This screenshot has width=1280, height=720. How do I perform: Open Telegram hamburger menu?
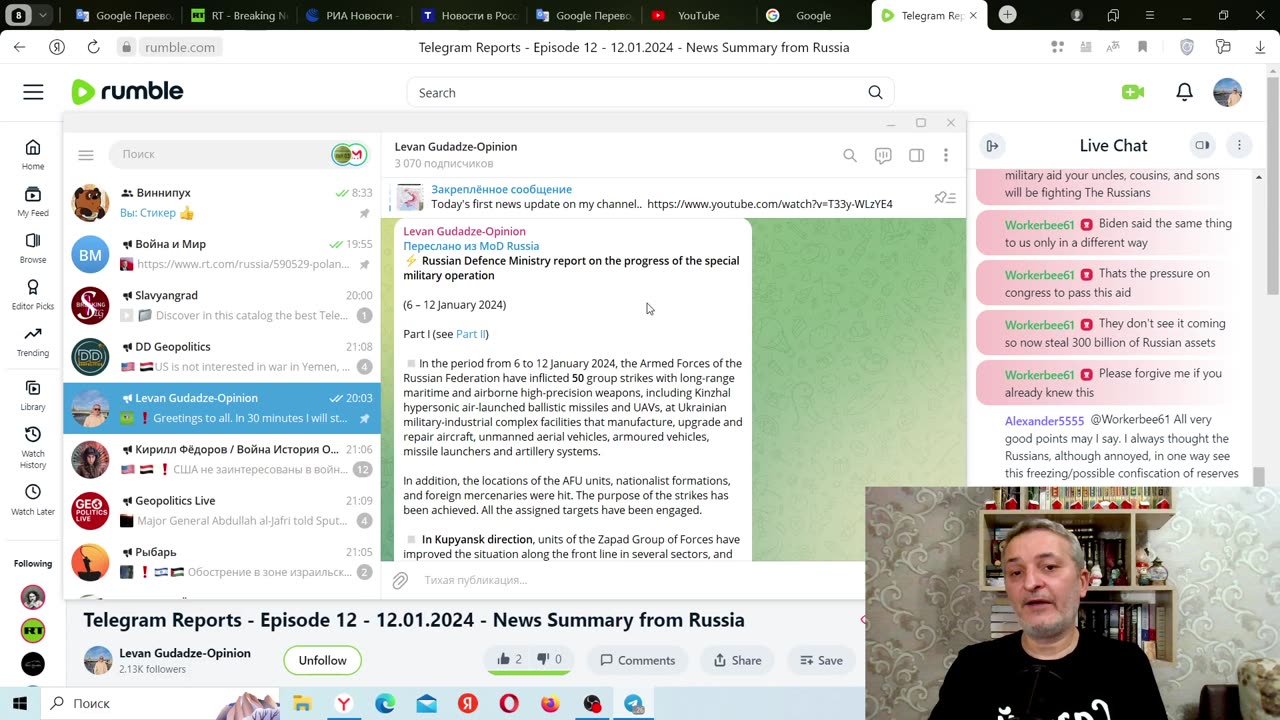86,155
